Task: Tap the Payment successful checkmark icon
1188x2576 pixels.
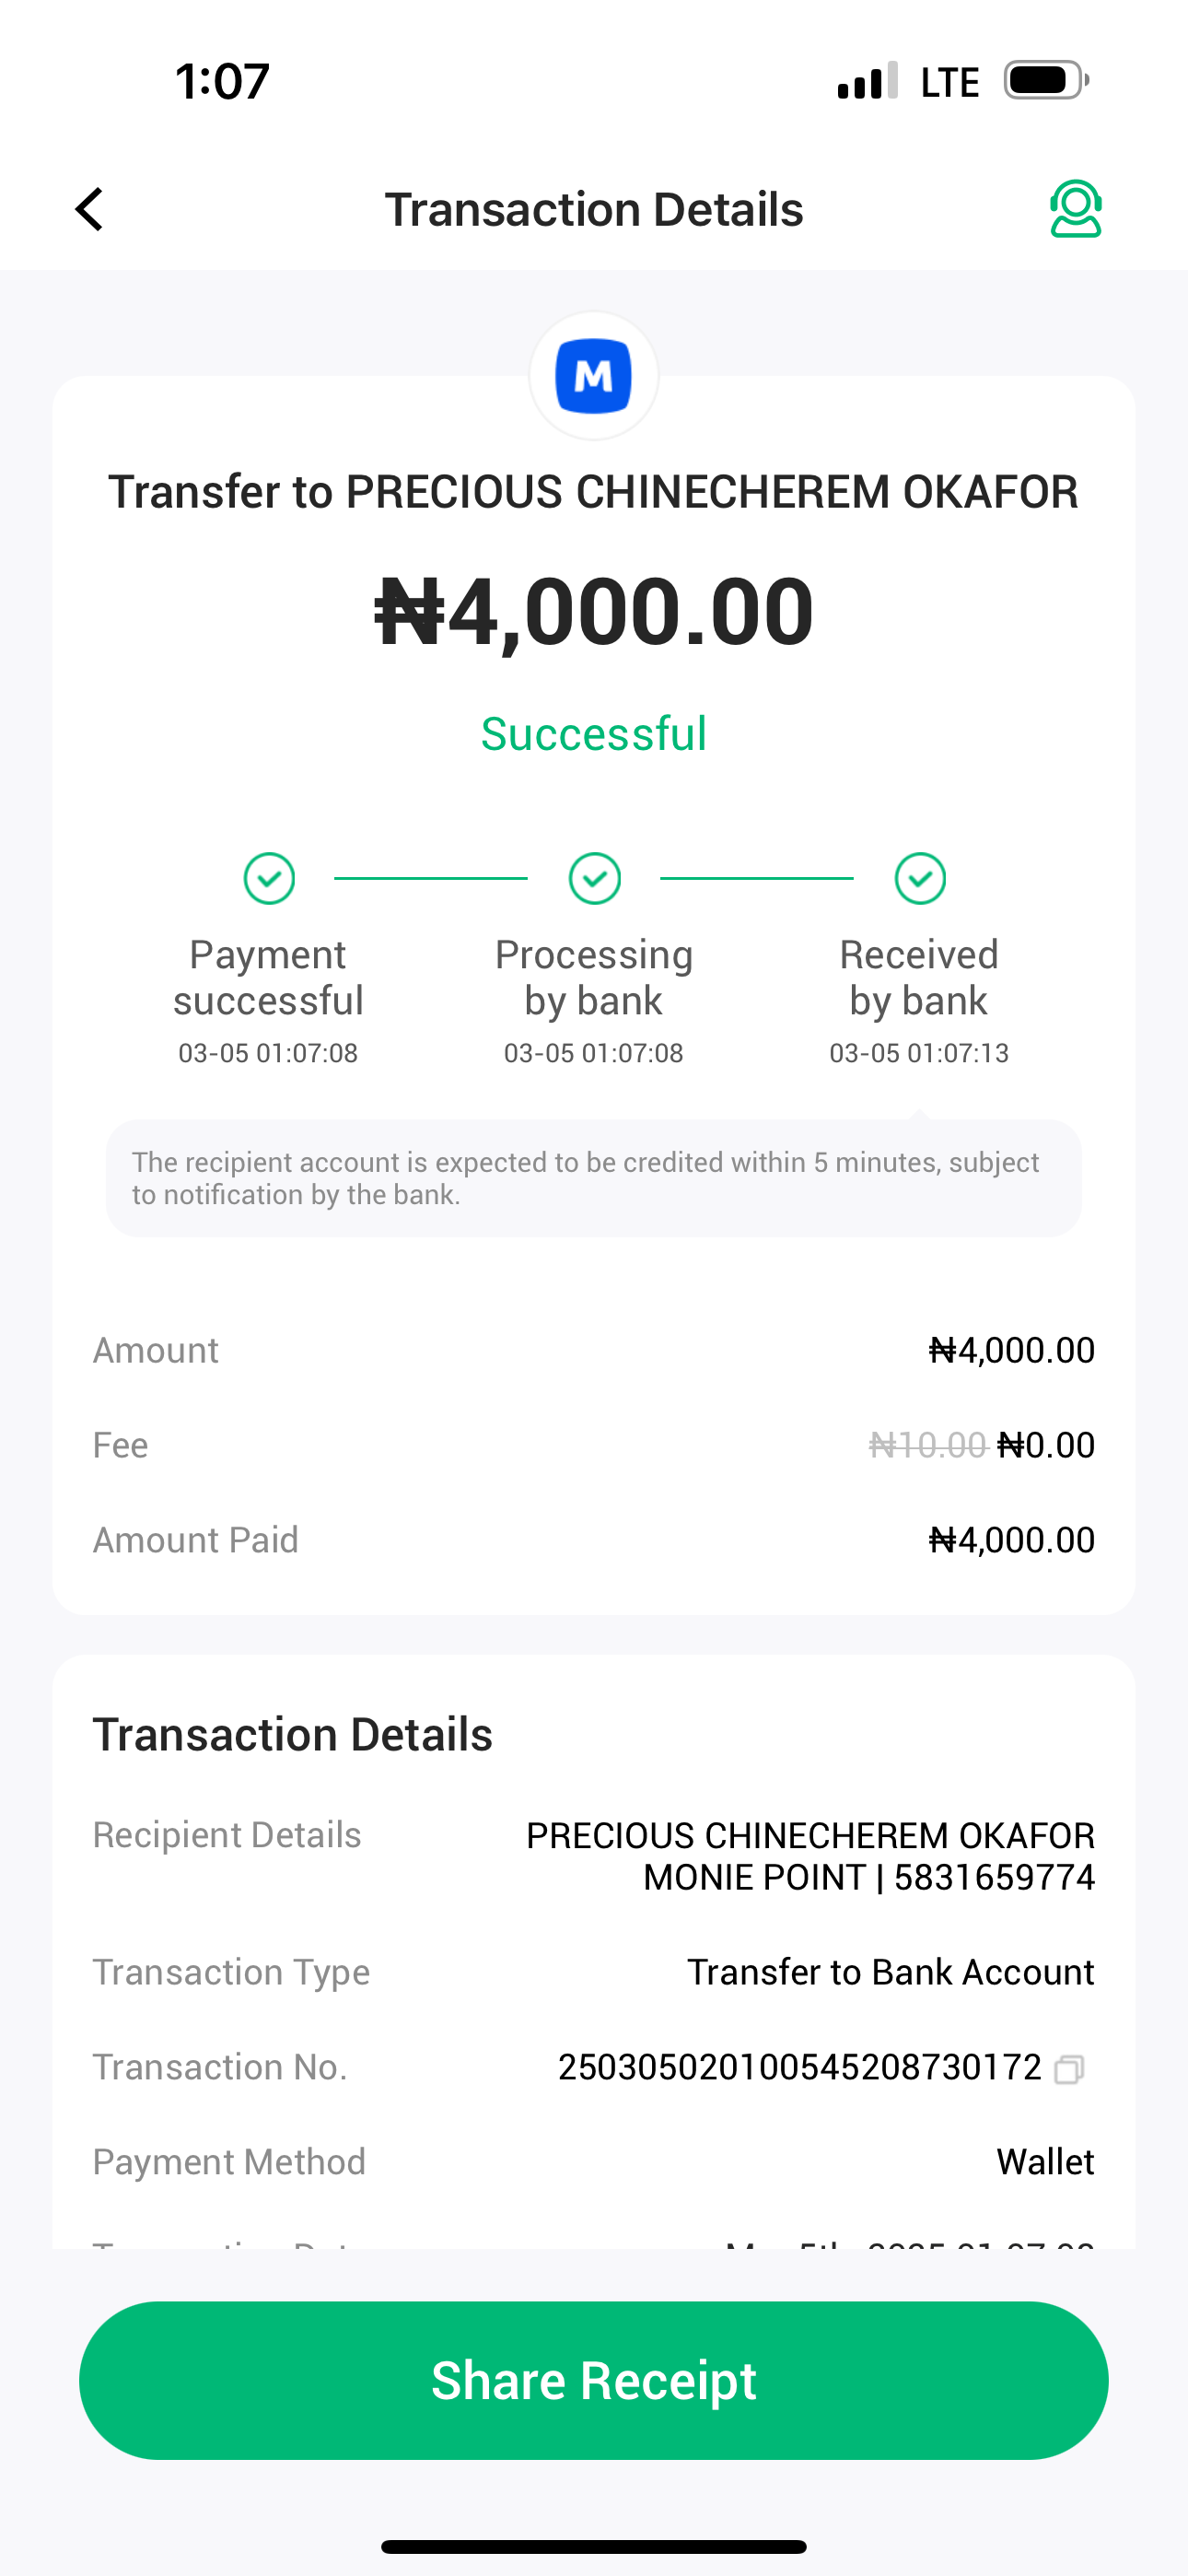Action: (x=269, y=879)
